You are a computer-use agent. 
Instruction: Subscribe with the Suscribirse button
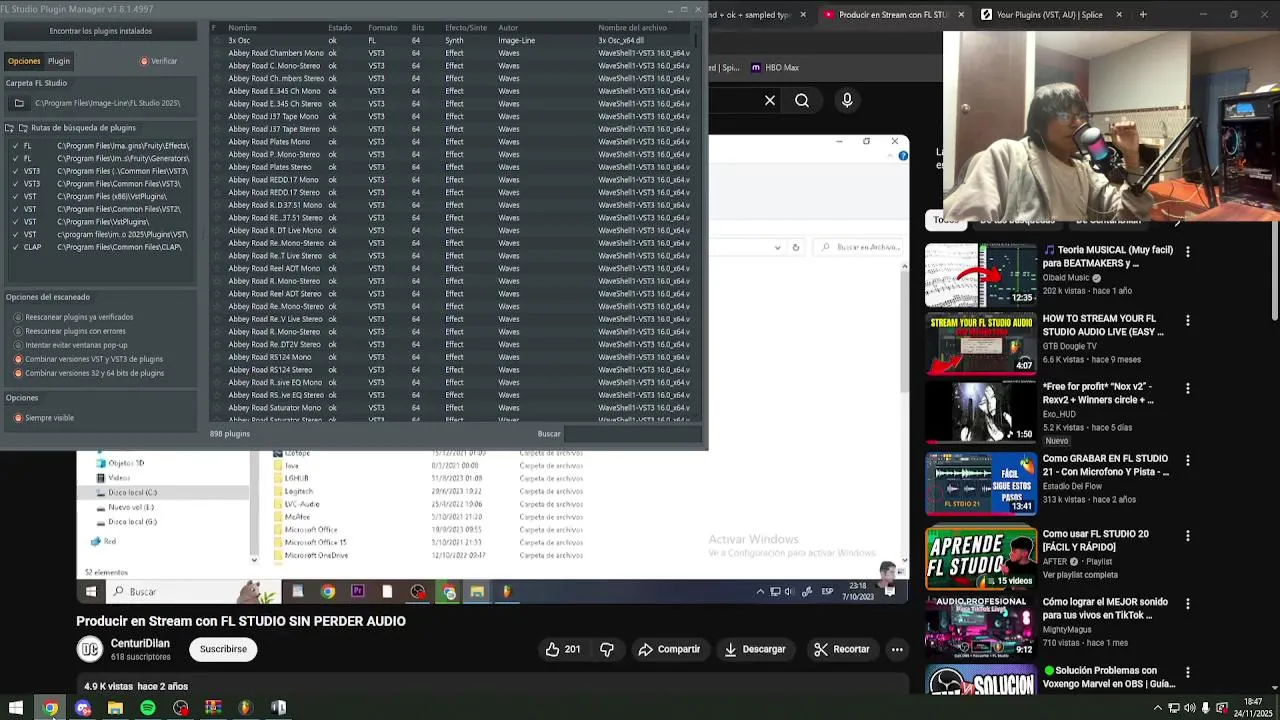click(223, 649)
